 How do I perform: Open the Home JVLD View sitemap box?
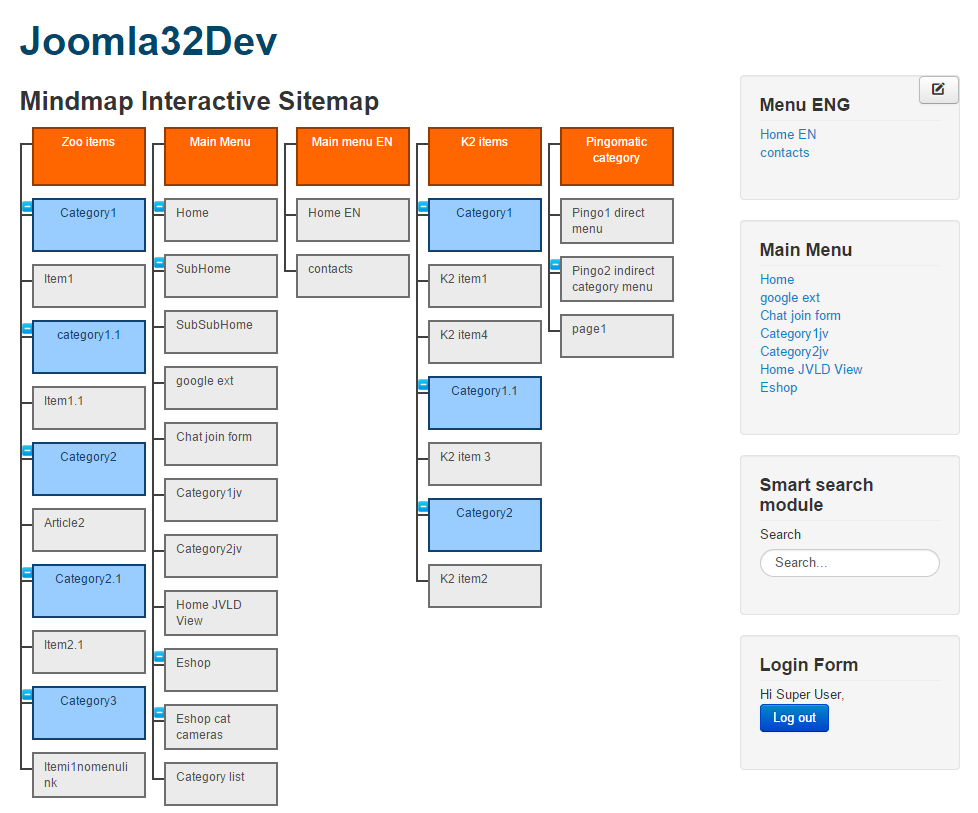(221, 613)
